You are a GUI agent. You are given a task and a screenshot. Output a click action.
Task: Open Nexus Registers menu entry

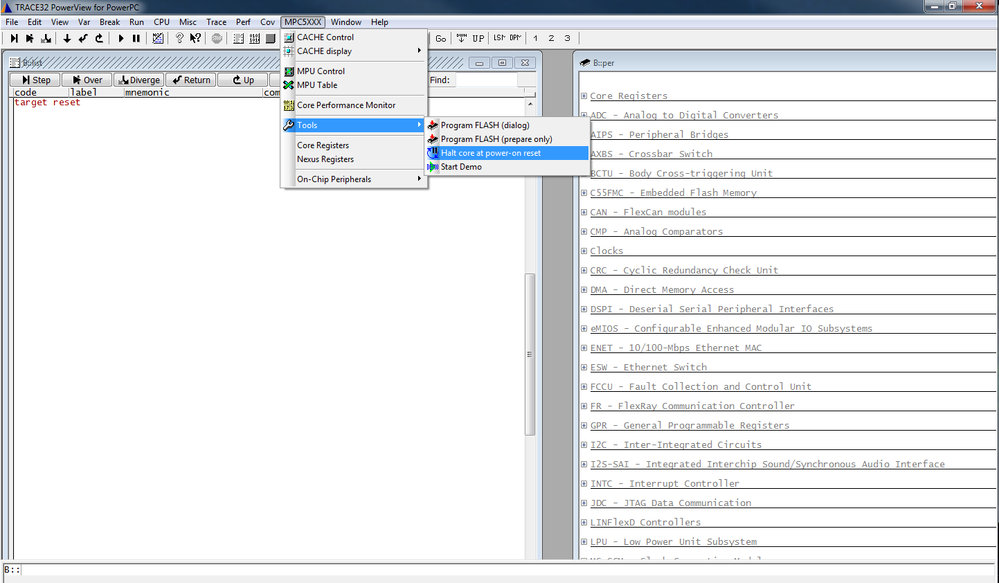click(x=354, y=159)
